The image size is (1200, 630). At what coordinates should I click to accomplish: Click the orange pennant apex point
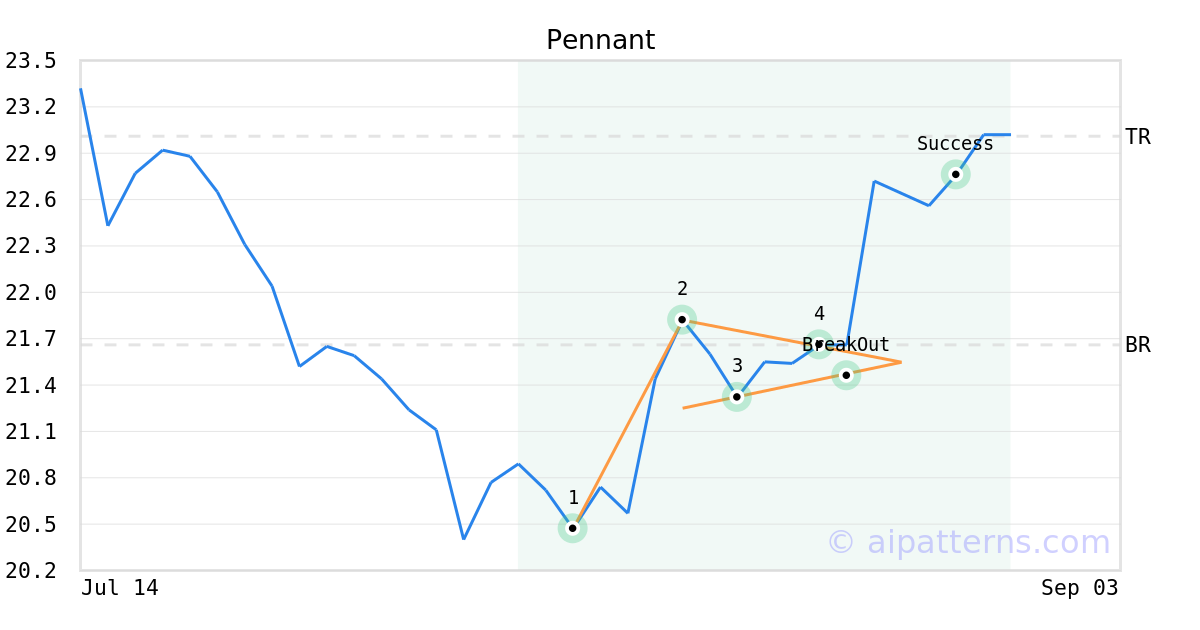pos(901,362)
